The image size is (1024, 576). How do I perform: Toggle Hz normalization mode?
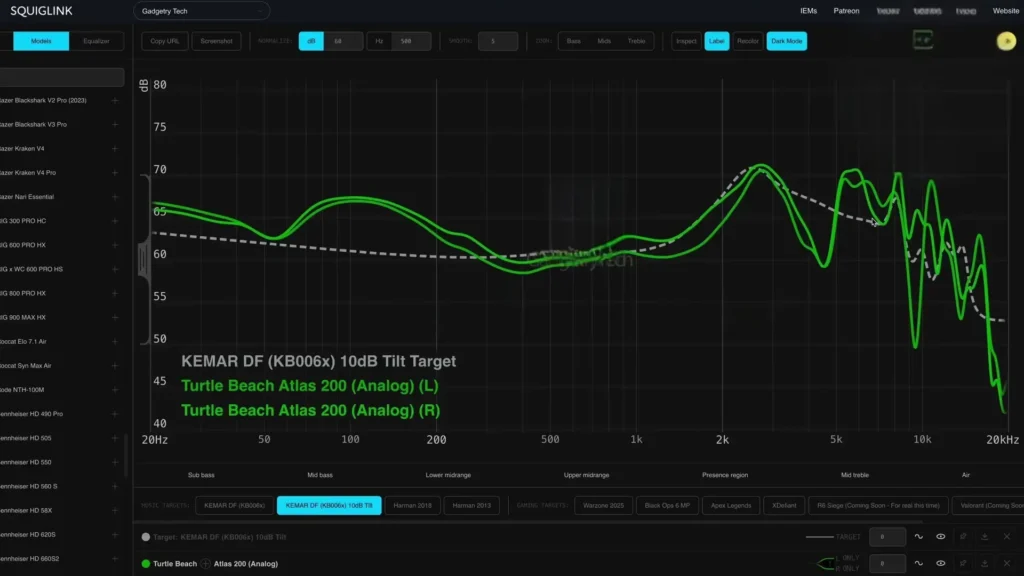coord(379,41)
